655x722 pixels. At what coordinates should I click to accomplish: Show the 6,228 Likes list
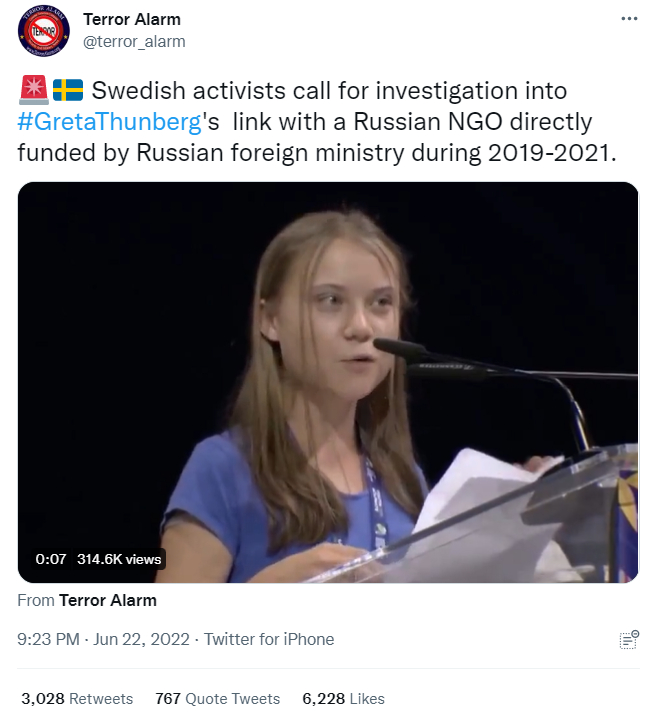point(343,699)
